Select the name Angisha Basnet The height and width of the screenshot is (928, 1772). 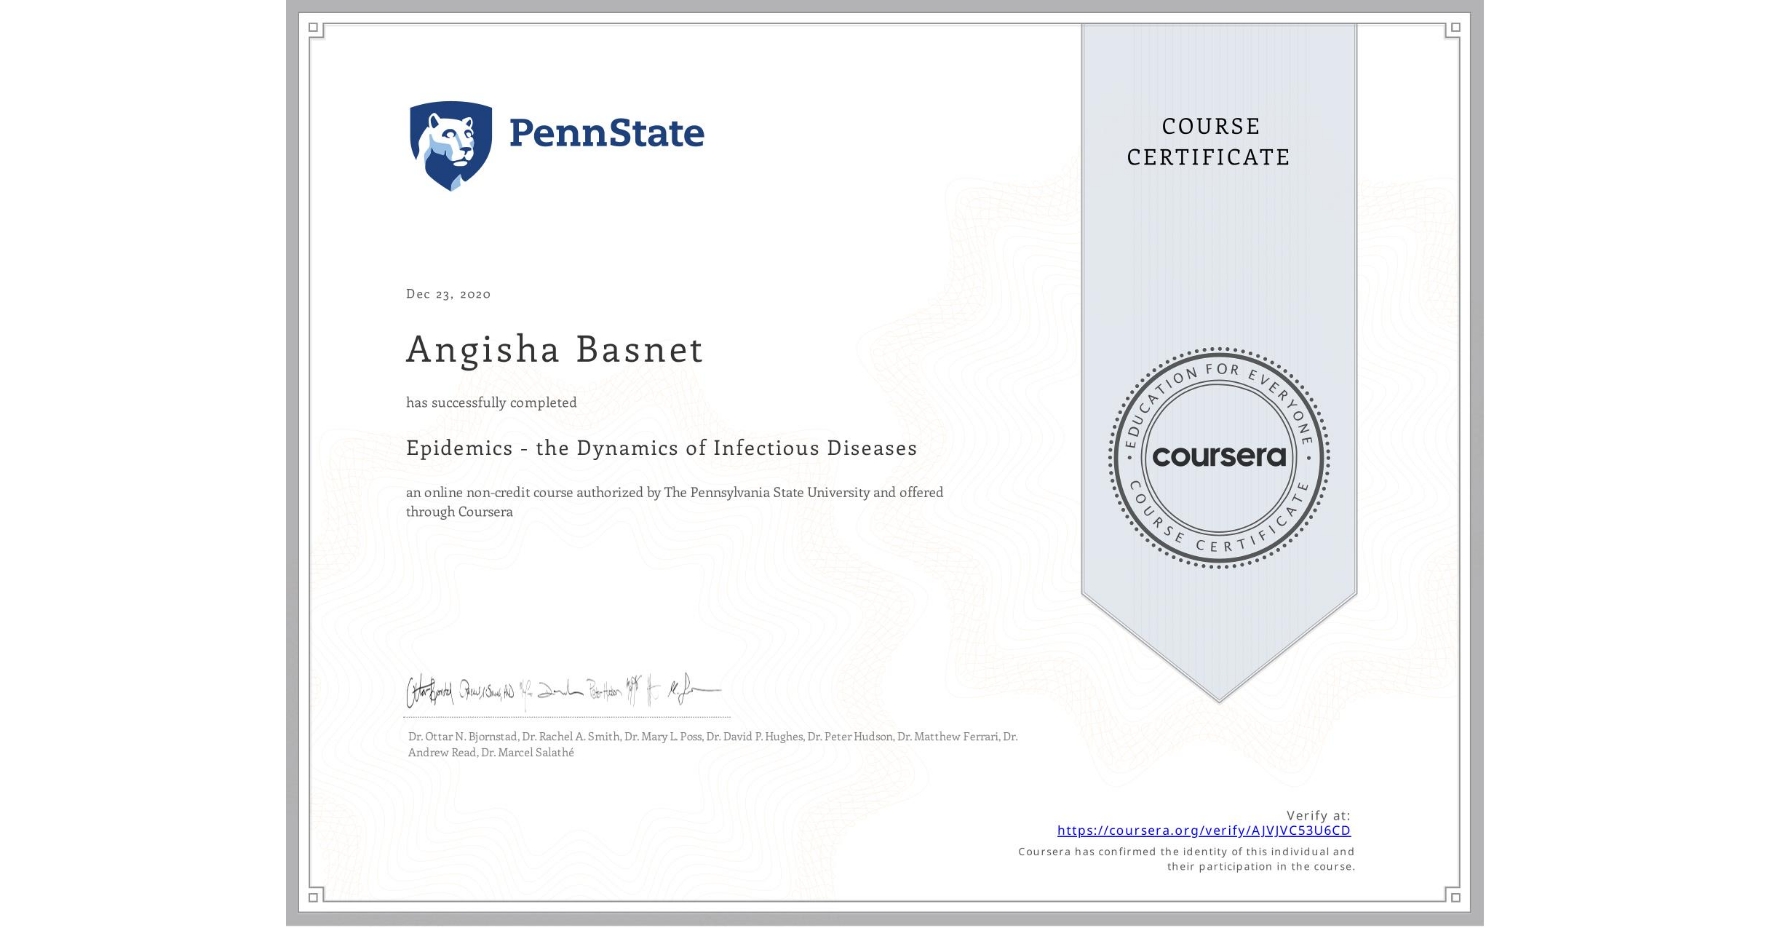(553, 350)
